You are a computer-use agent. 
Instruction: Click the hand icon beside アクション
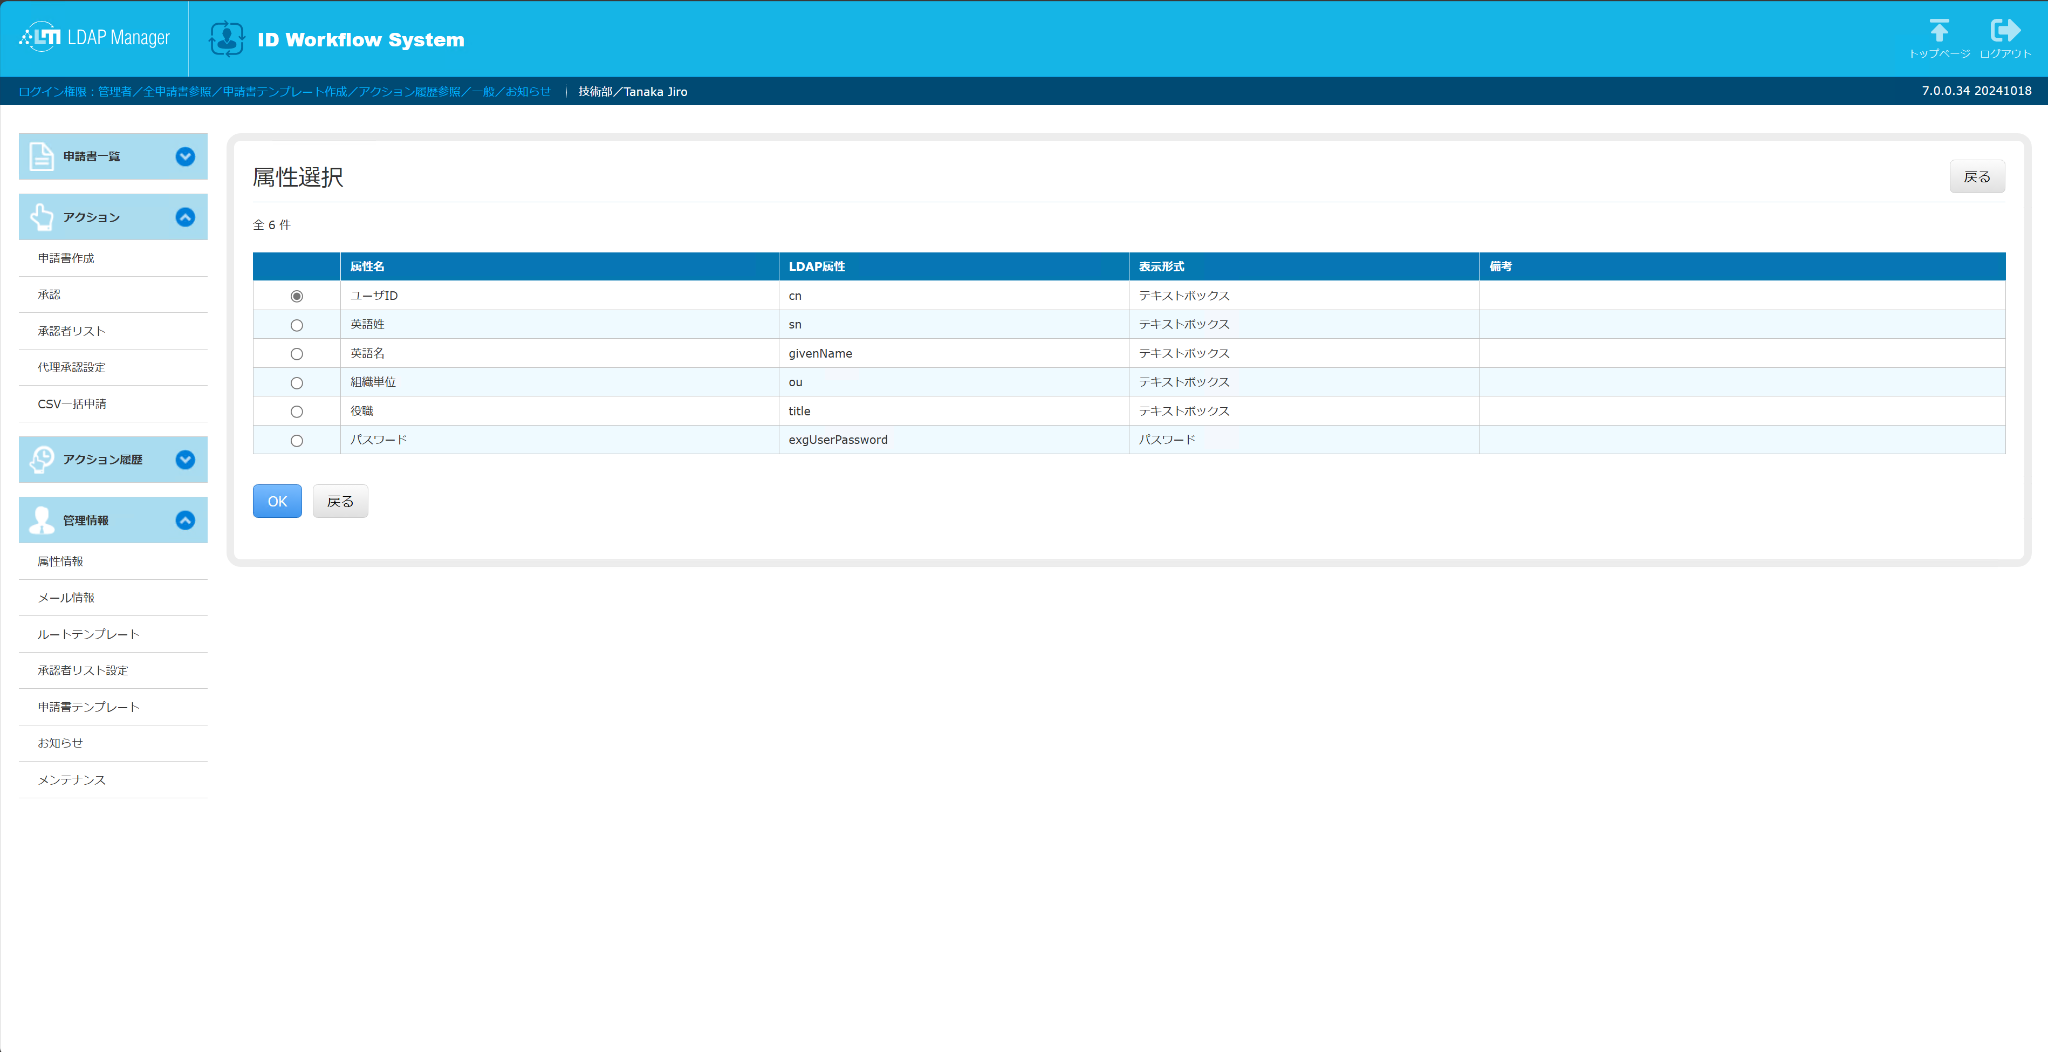(x=42, y=217)
